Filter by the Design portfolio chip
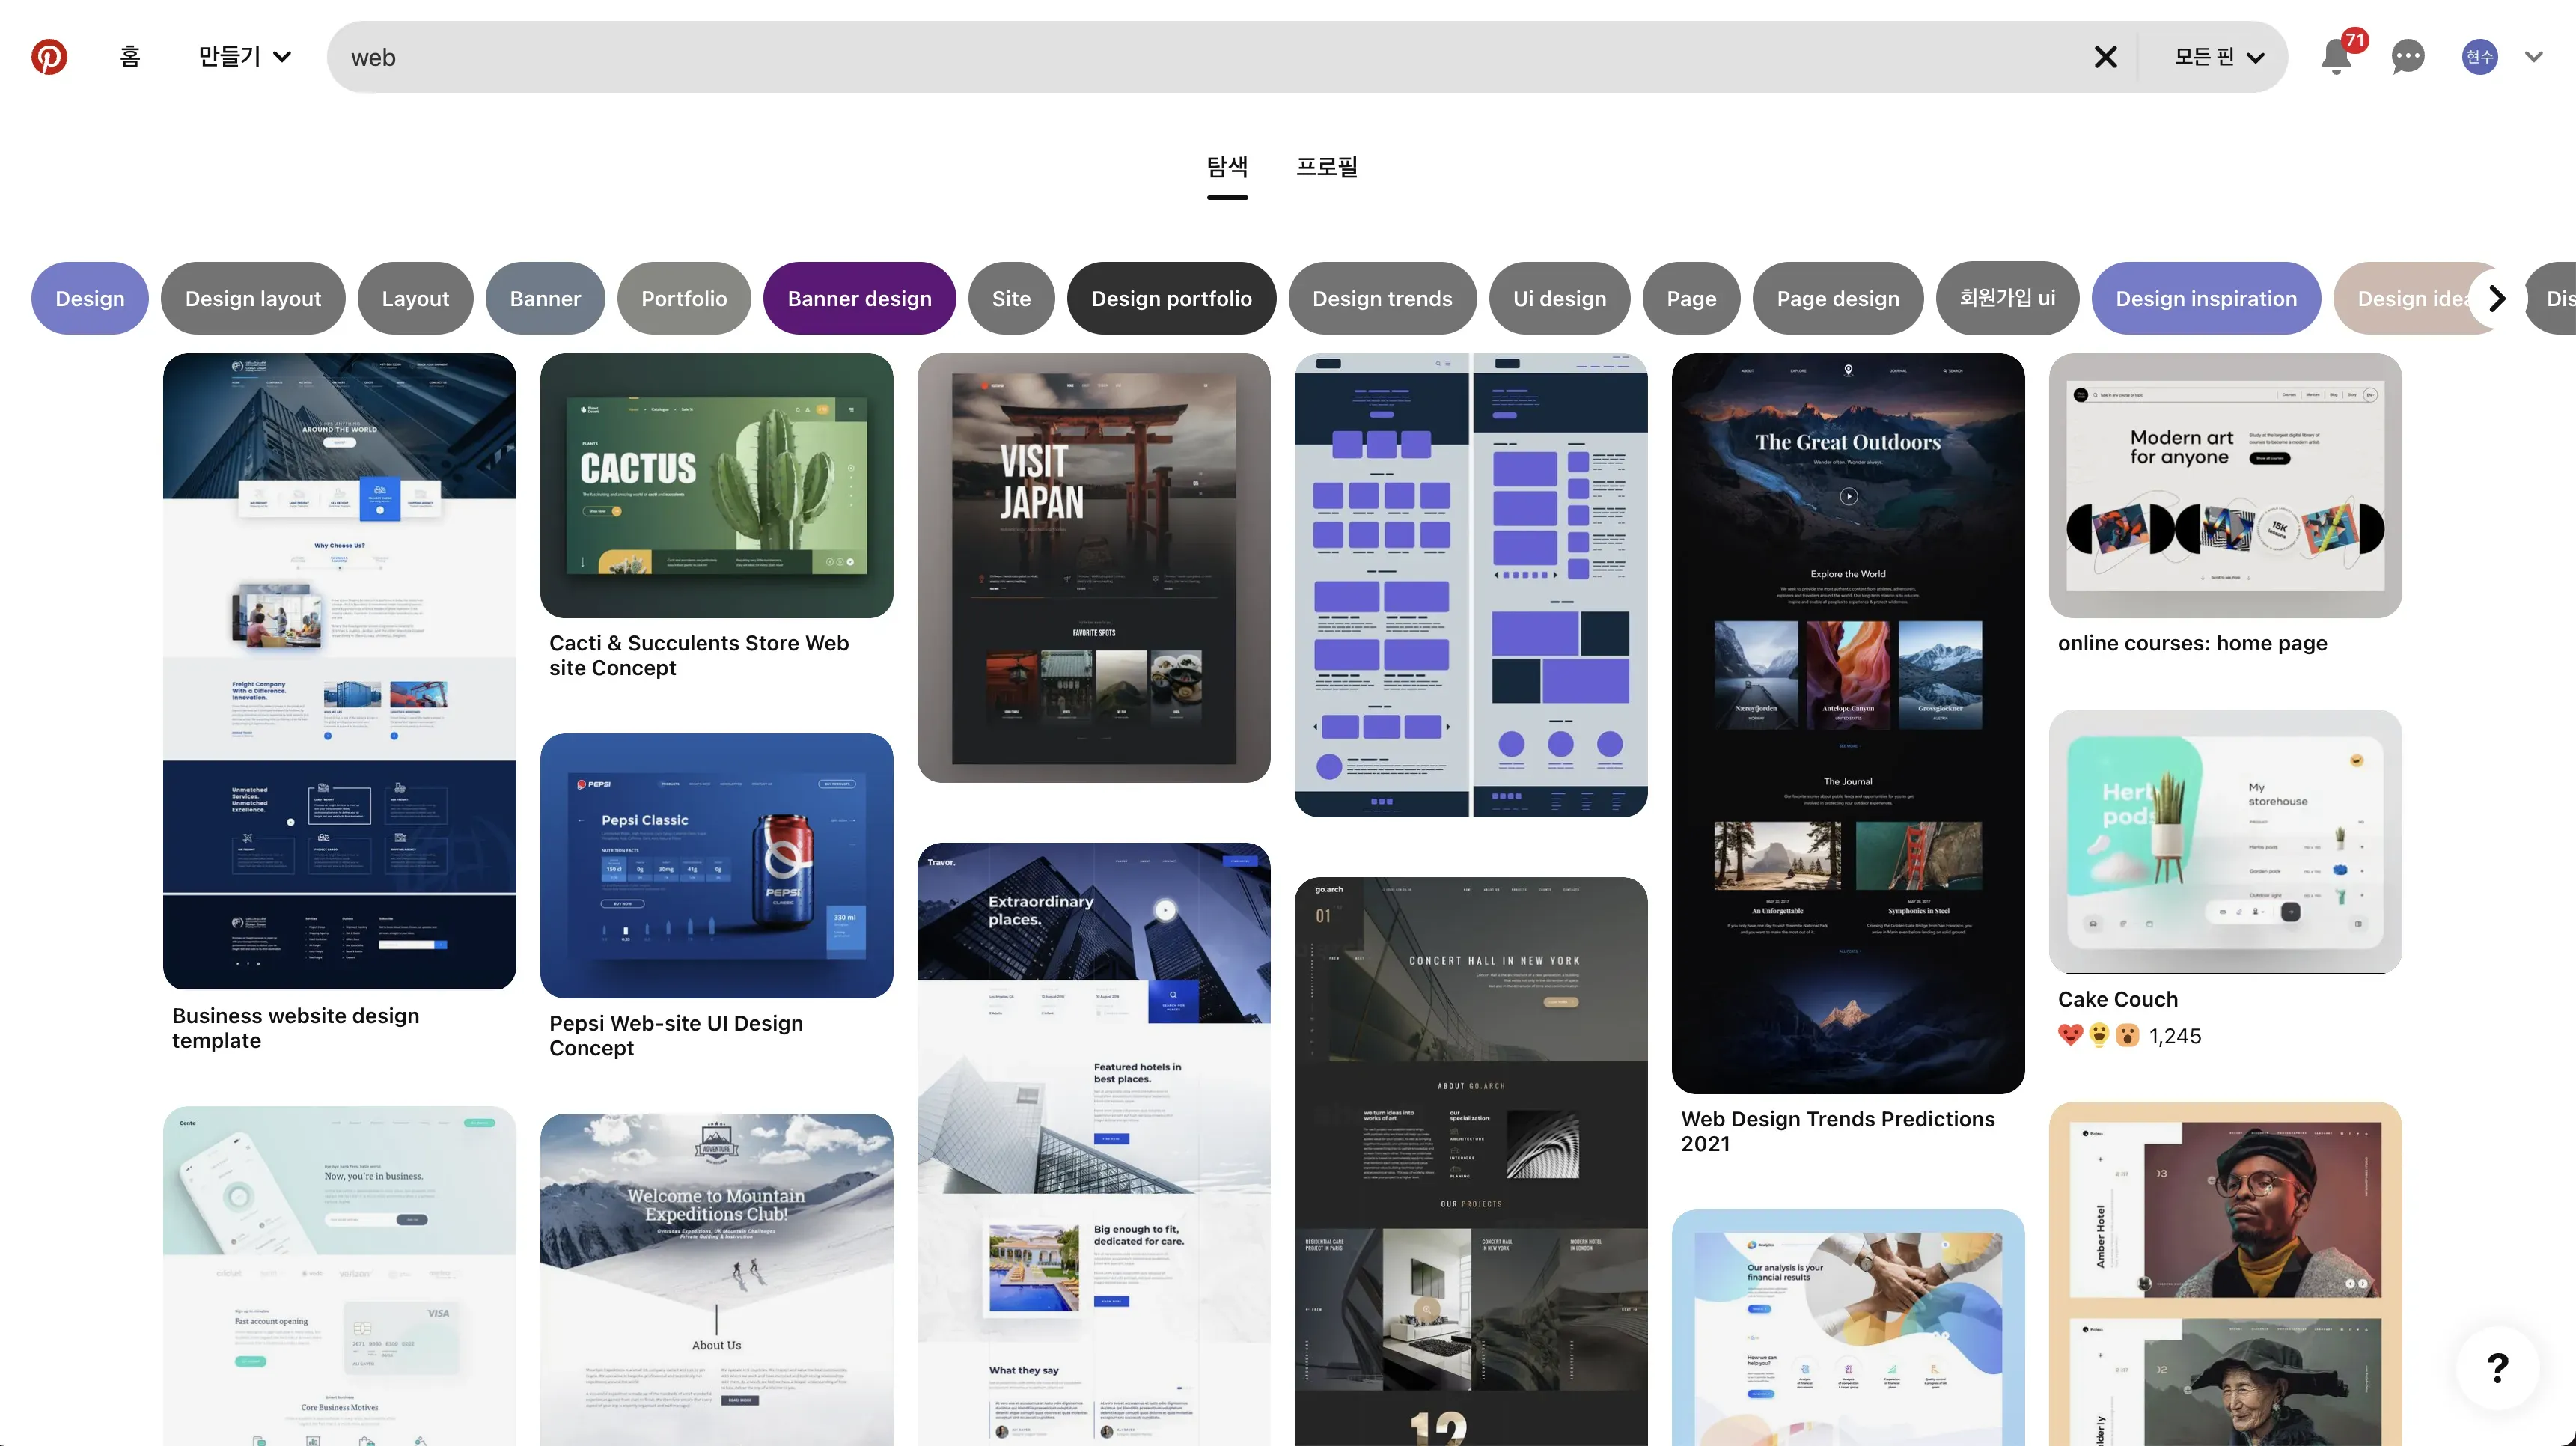 point(1171,298)
